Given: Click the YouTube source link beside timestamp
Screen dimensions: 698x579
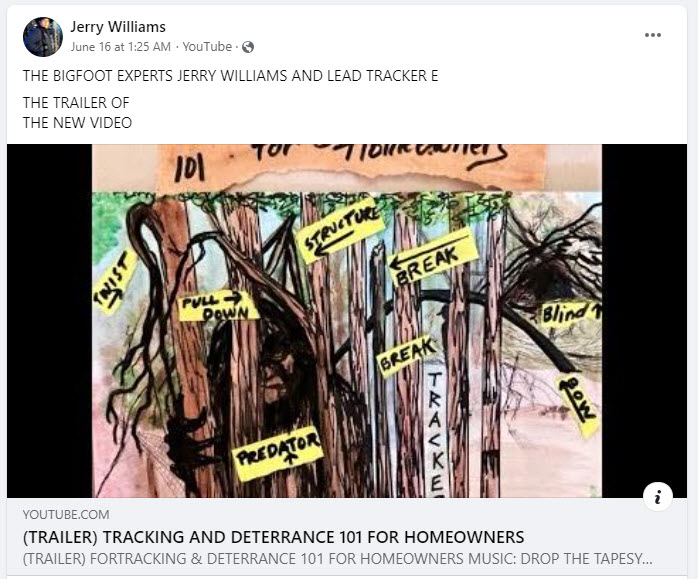Looking at the screenshot, I should (x=207, y=47).
